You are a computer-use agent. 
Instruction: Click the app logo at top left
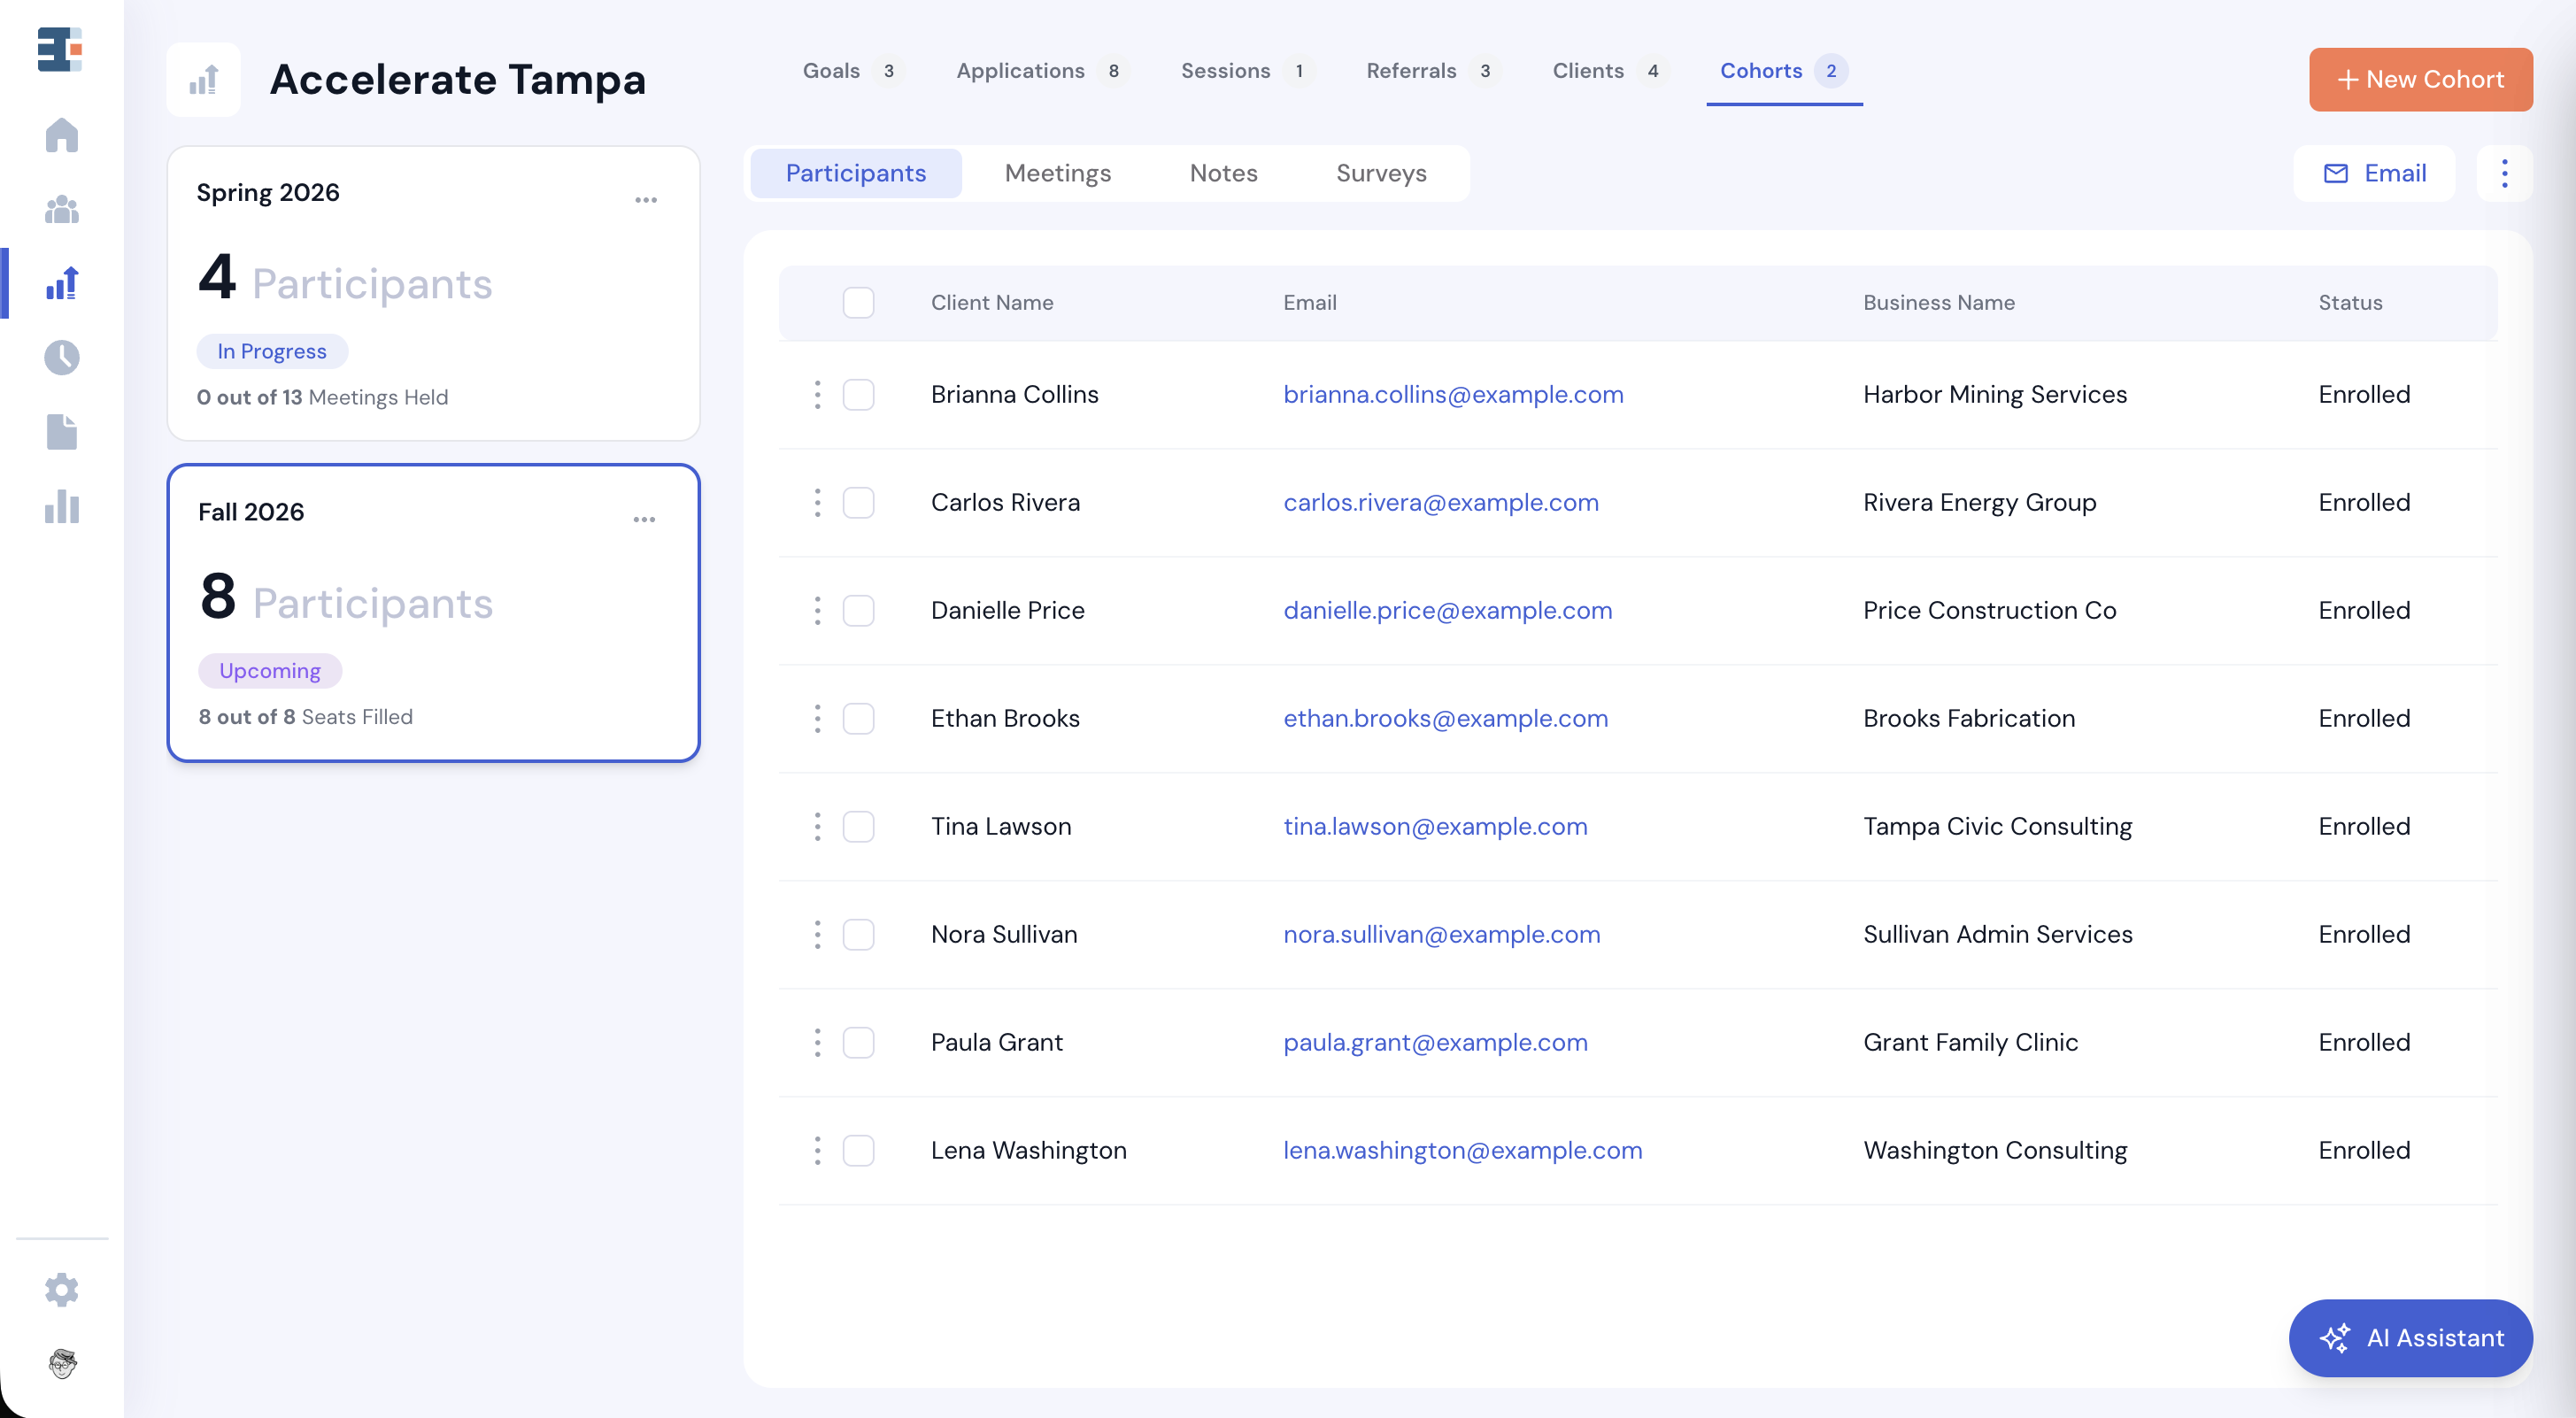(60, 49)
